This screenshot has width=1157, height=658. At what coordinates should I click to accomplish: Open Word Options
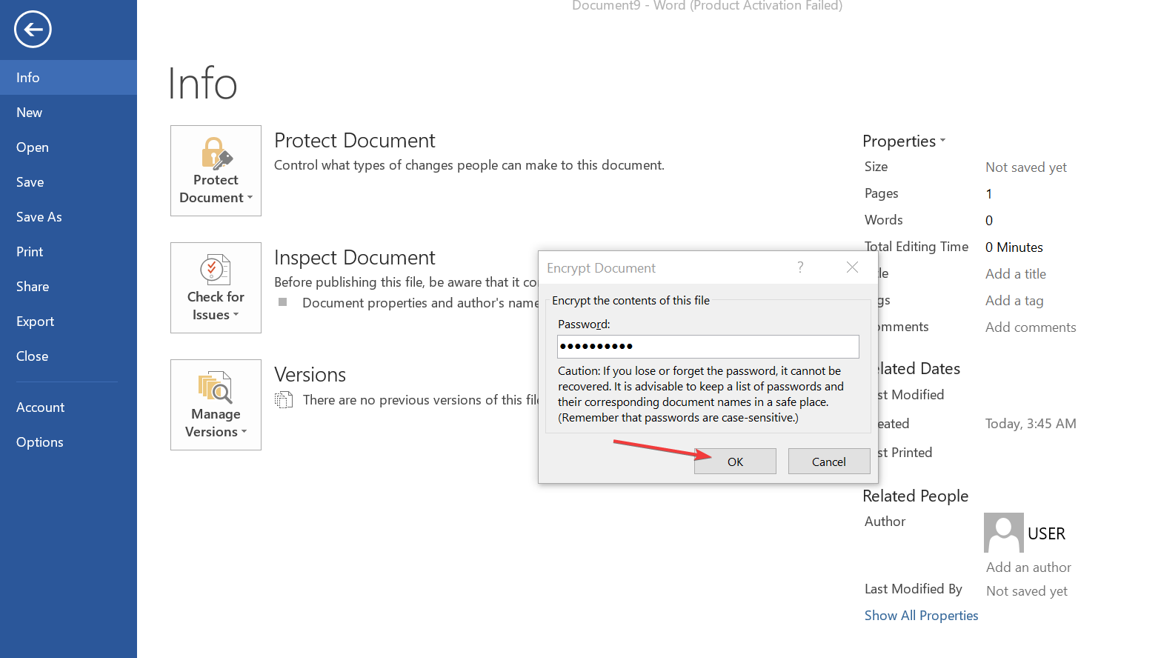point(40,442)
